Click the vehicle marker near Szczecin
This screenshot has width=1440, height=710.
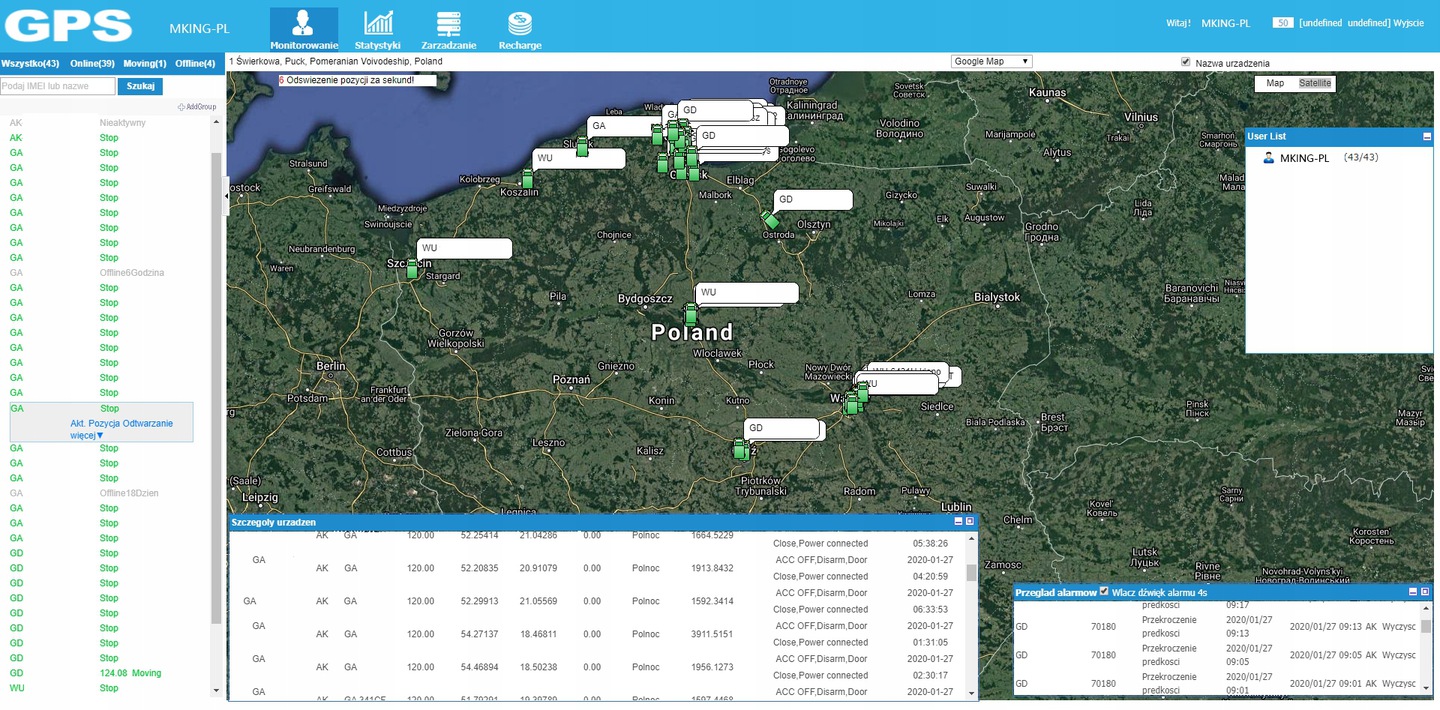412,269
